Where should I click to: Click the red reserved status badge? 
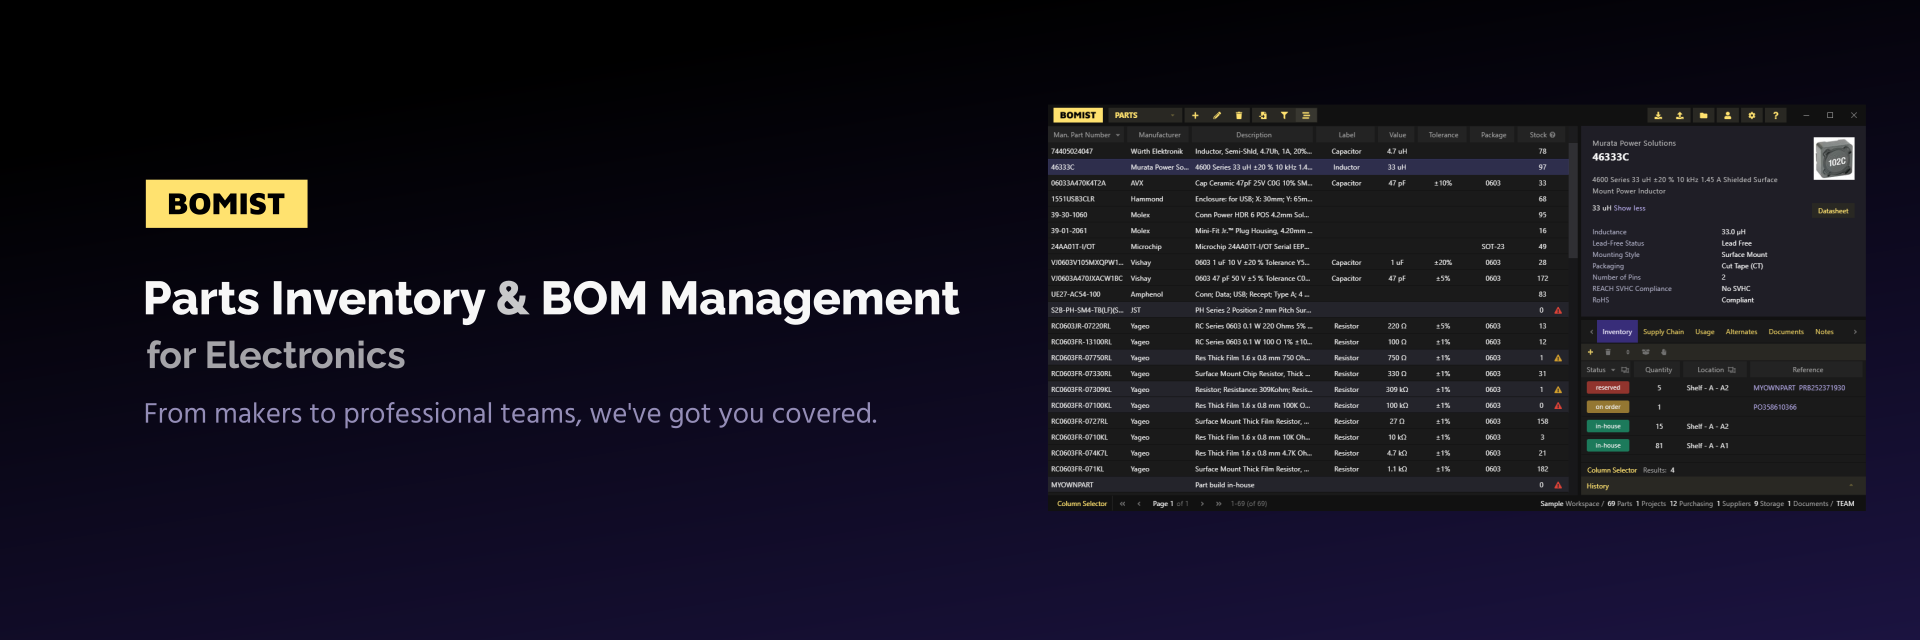point(1608,388)
